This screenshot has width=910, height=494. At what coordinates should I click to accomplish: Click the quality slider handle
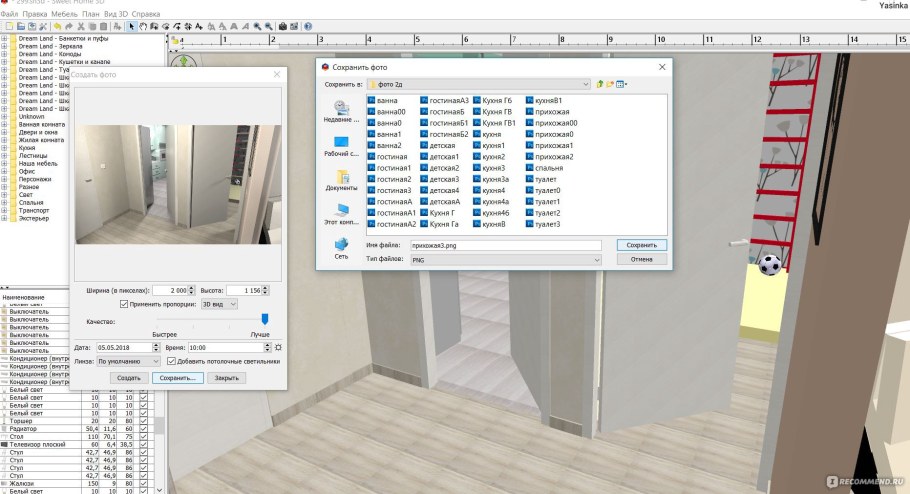[265, 320]
